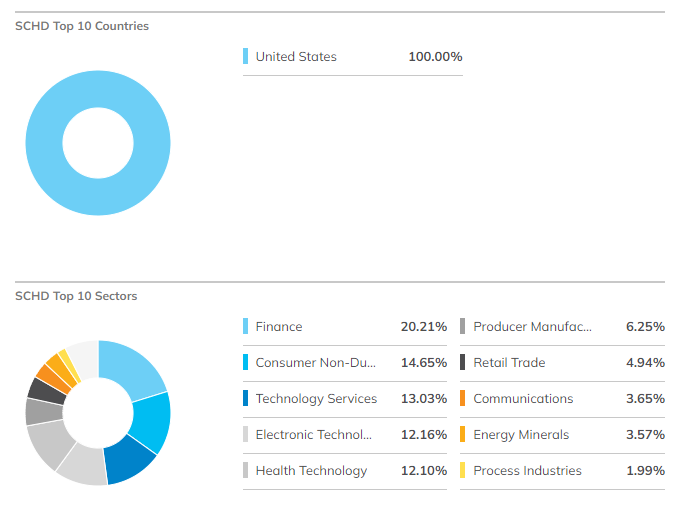Select the Producer Manufac... label
686x511 pixels.
tap(532, 327)
